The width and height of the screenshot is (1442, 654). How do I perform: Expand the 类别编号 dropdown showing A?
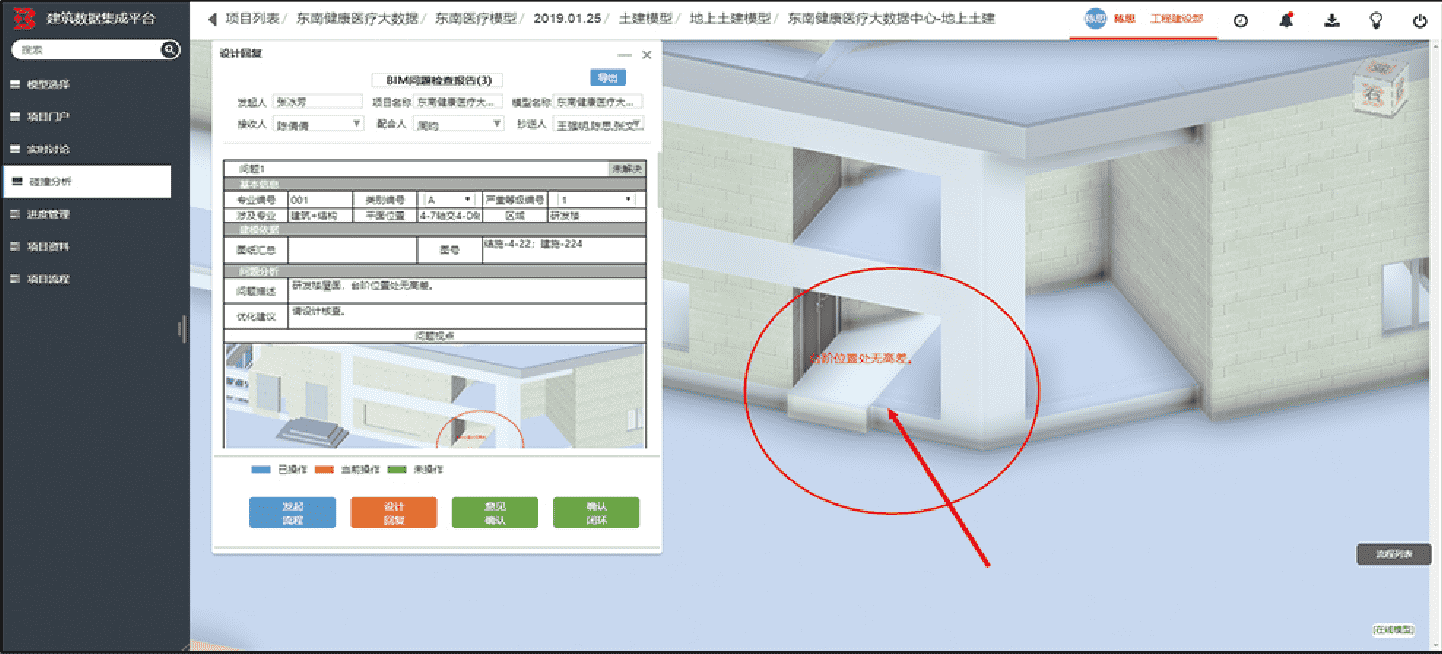point(448,200)
